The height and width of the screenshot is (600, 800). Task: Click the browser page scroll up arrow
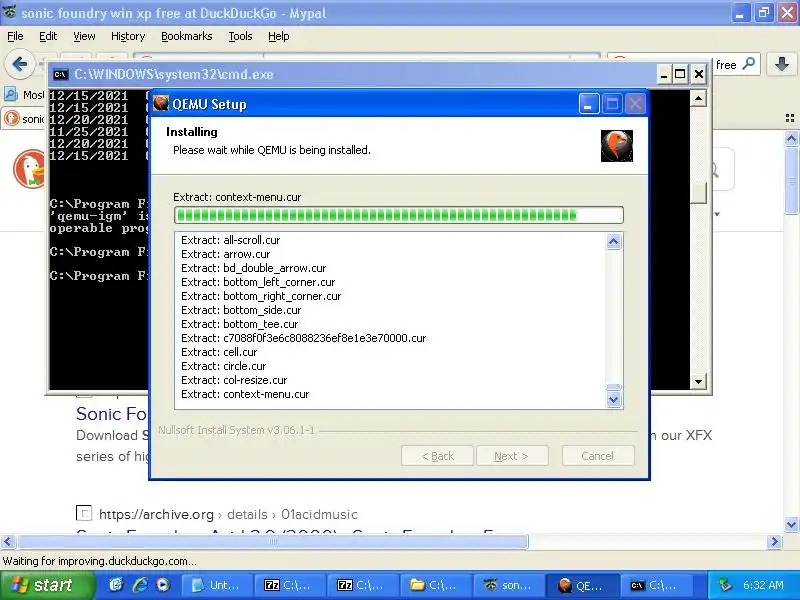(791, 138)
